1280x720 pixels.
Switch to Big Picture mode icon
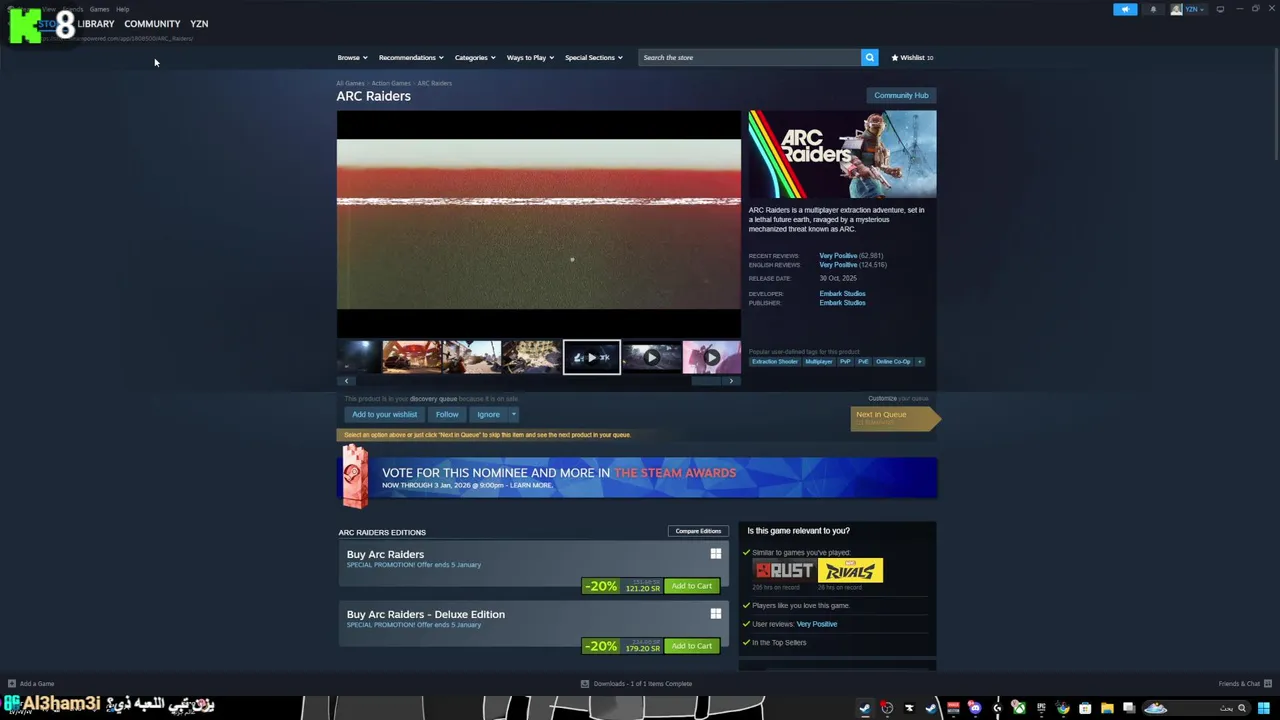pyautogui.click(x=1220, y=9)
